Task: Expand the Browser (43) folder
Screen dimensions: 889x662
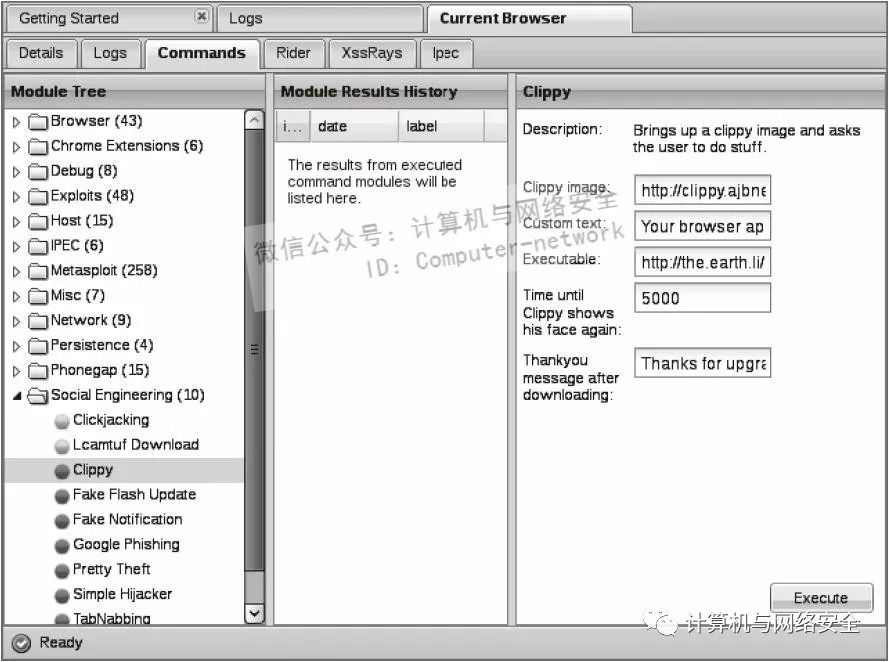Action: pos(16,122)
